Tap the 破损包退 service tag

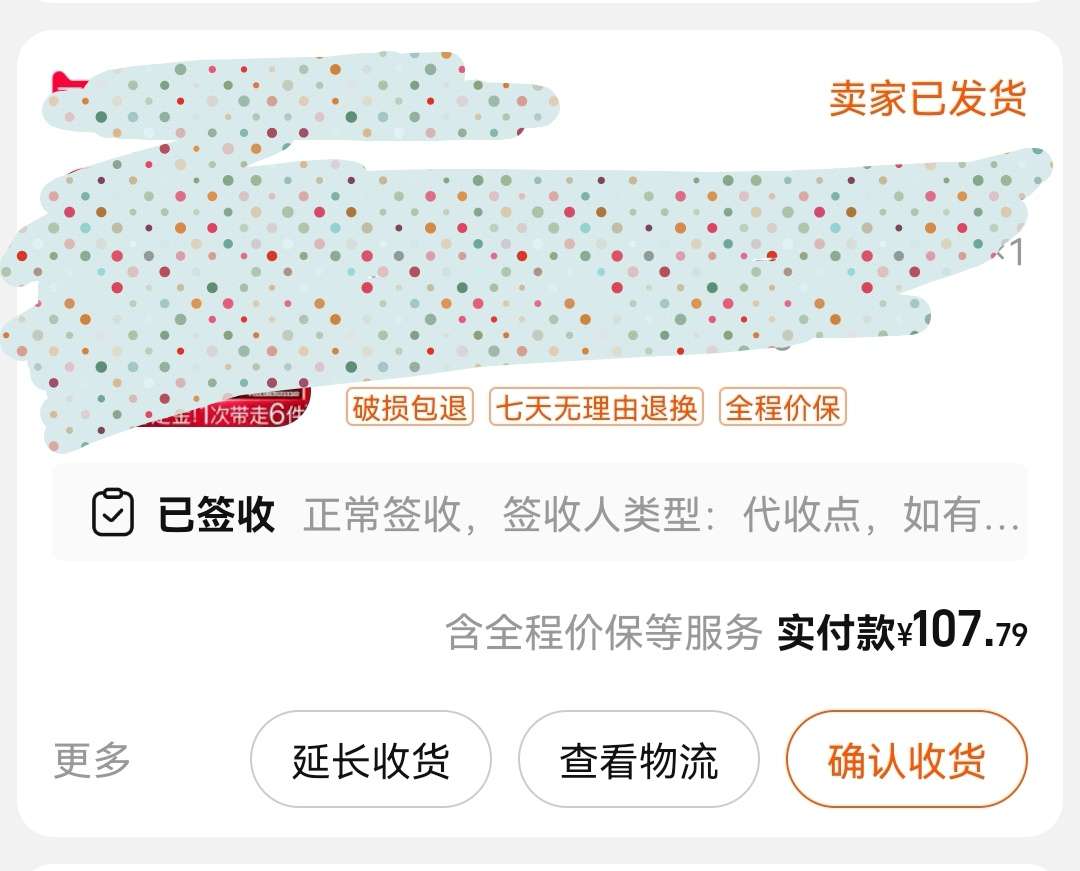click(409, 408)
